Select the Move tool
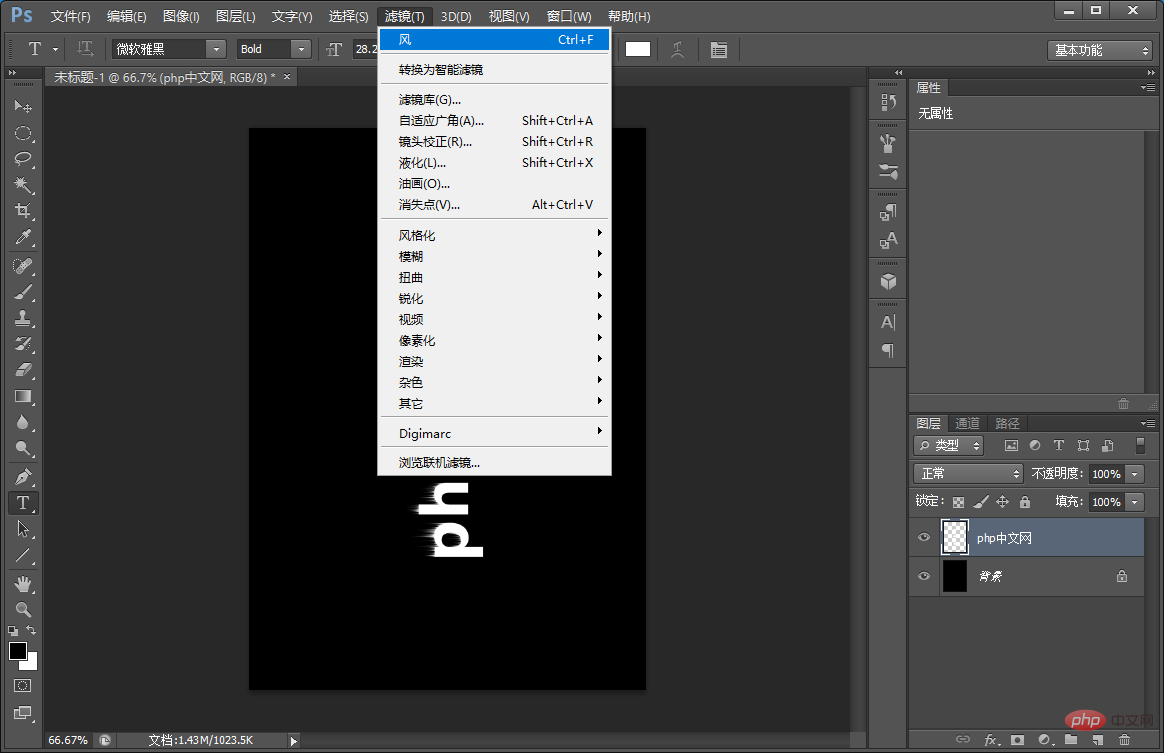Viewport: 1164px width, 753px height. (23, 106)
